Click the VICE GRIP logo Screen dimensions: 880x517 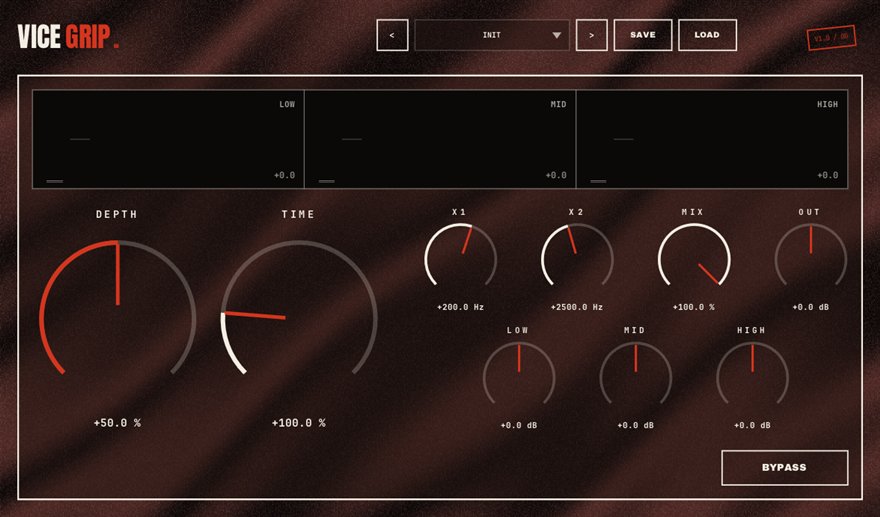pyautogui.click(x=68, y=37)
